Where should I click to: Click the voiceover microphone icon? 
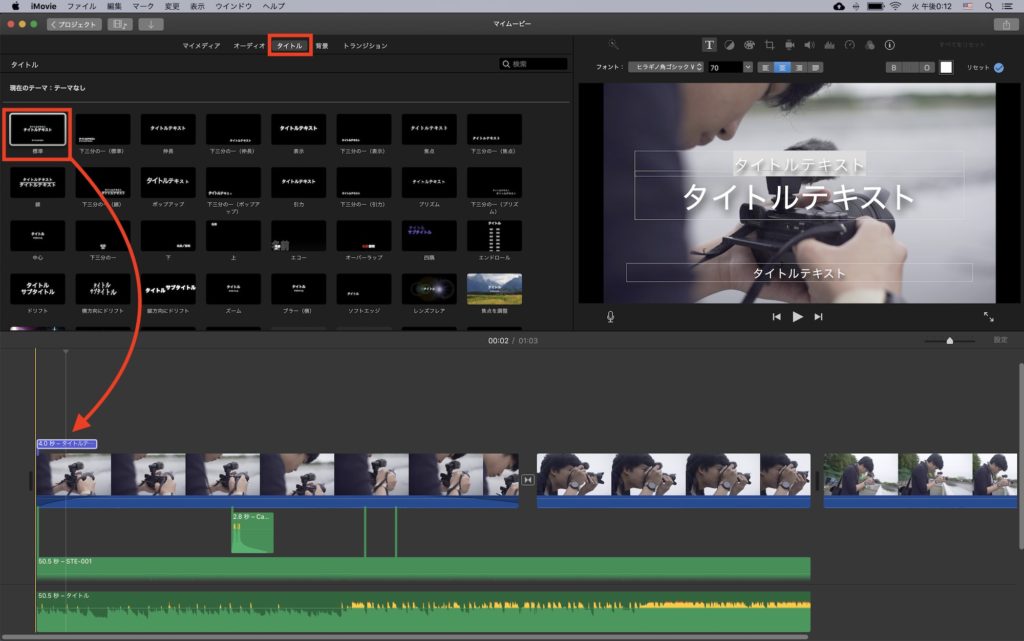[610, 316]
